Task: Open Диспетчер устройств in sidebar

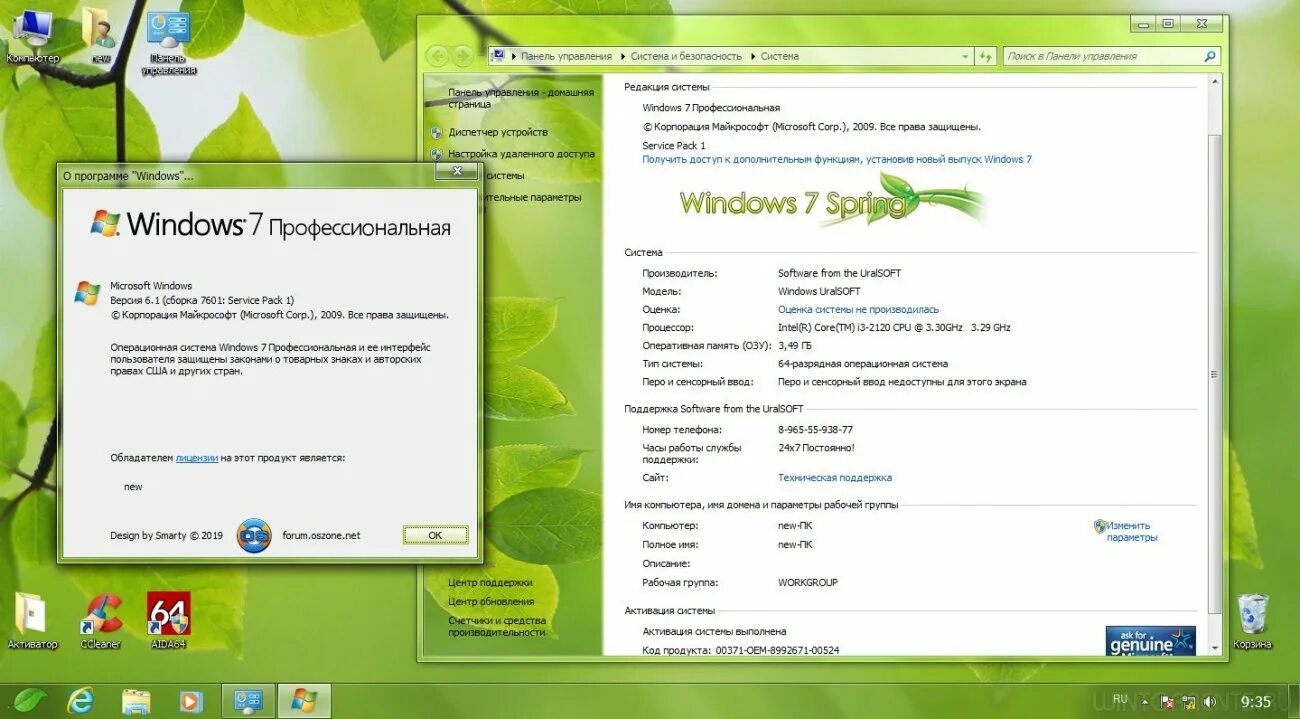Action: point(498,132)
